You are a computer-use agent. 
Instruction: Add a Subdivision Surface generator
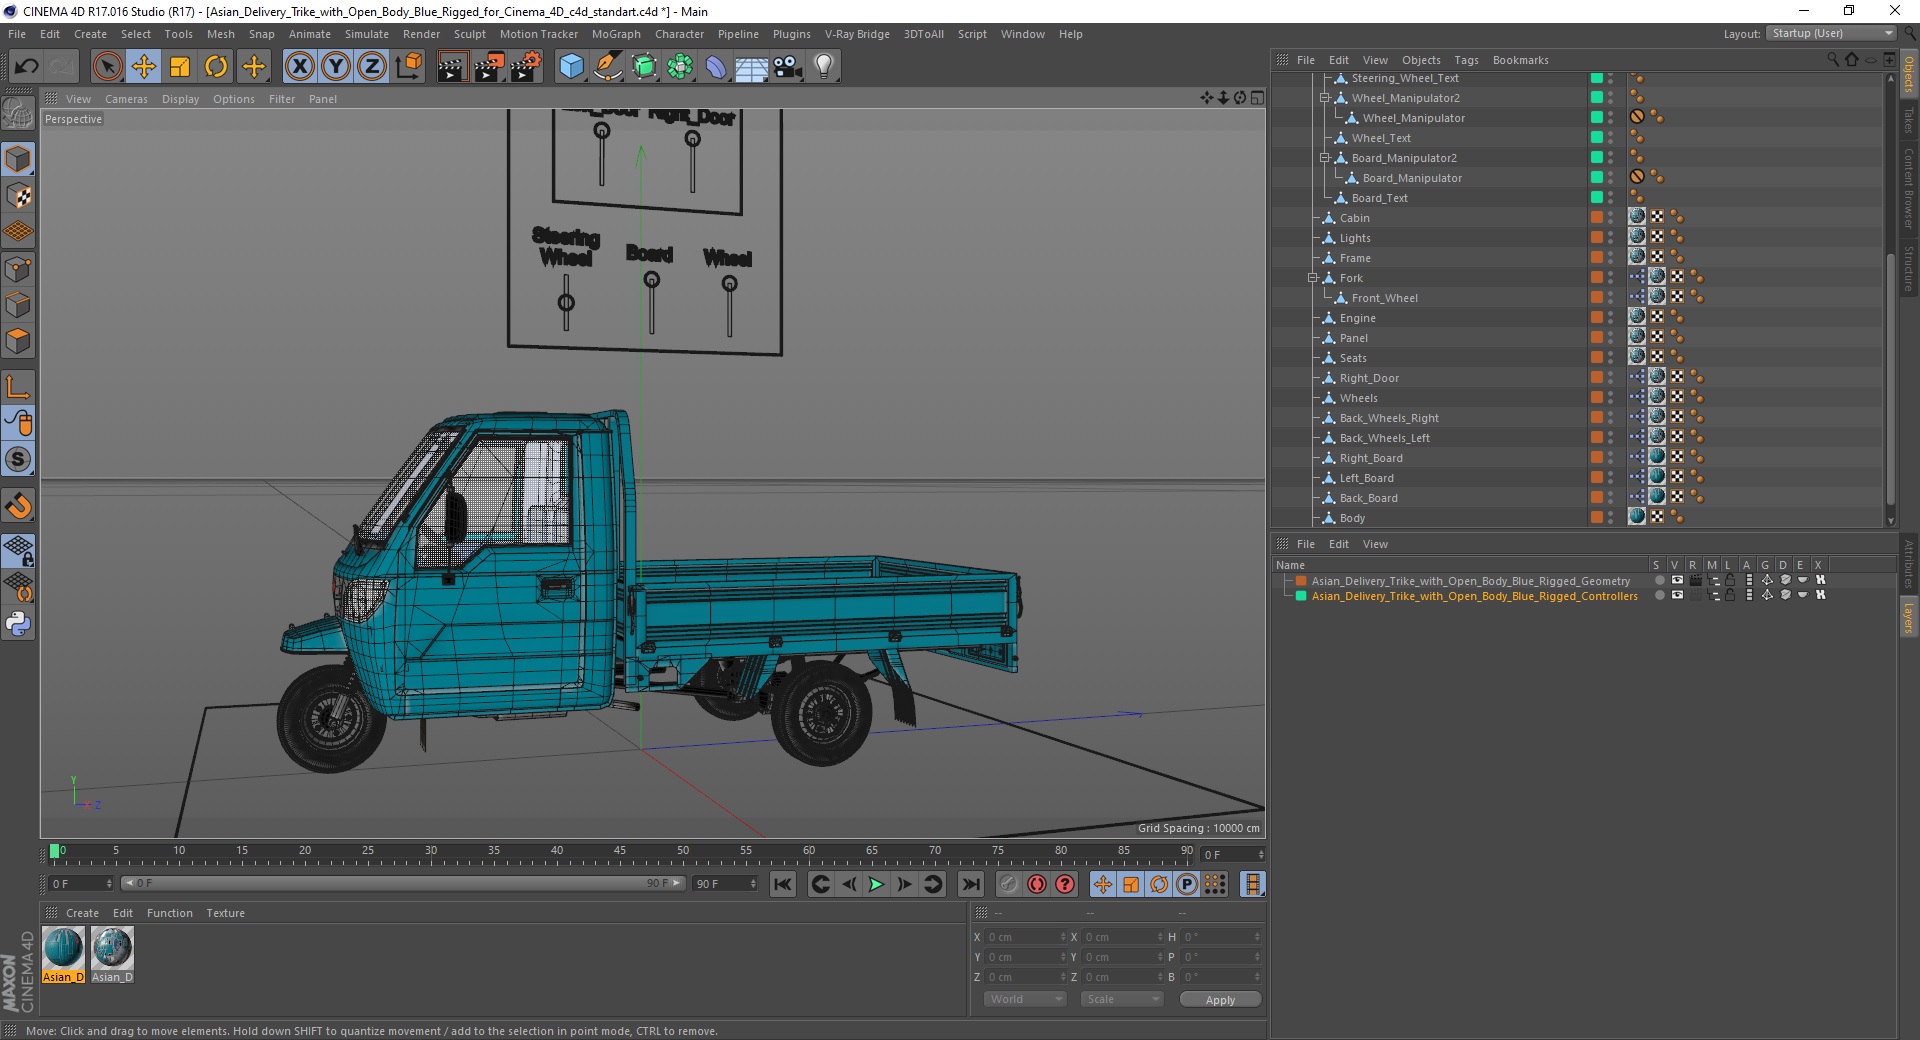(644, 67)
